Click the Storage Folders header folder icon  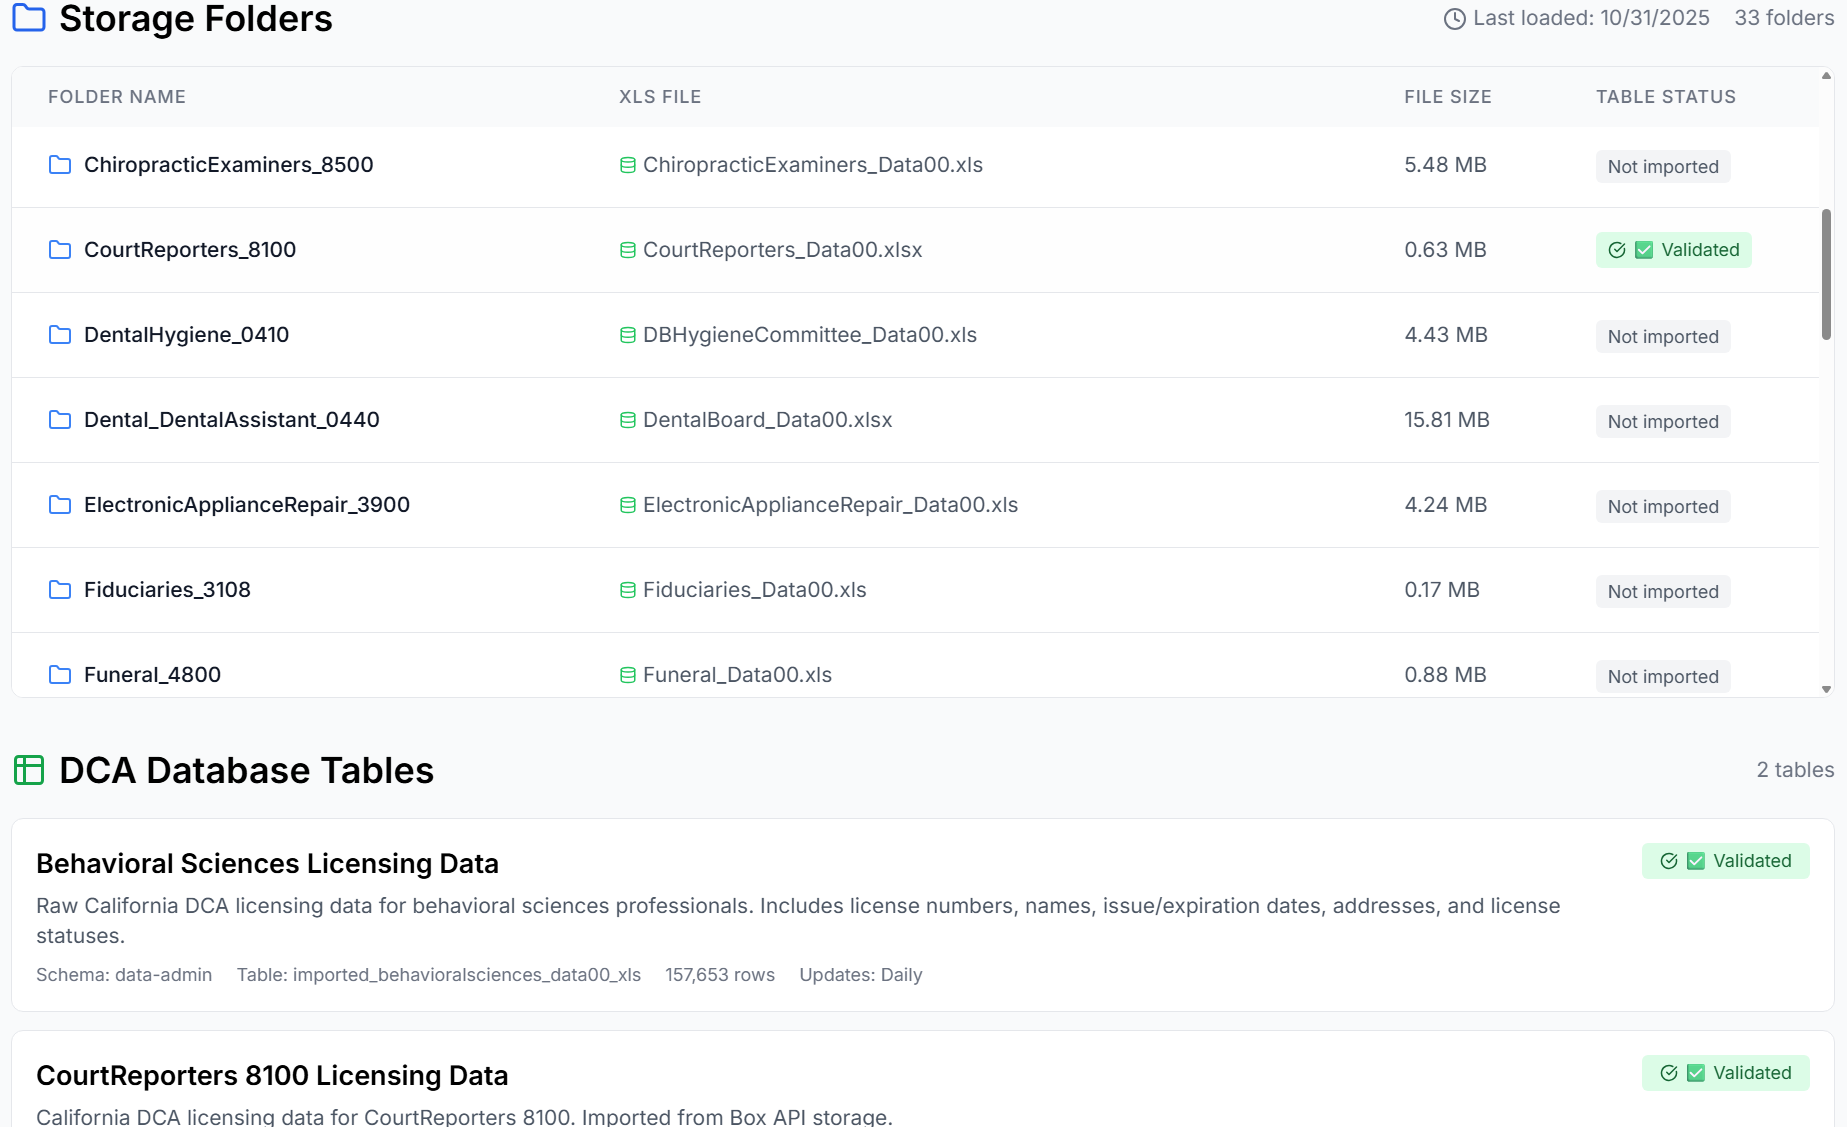tap(29, 18)
